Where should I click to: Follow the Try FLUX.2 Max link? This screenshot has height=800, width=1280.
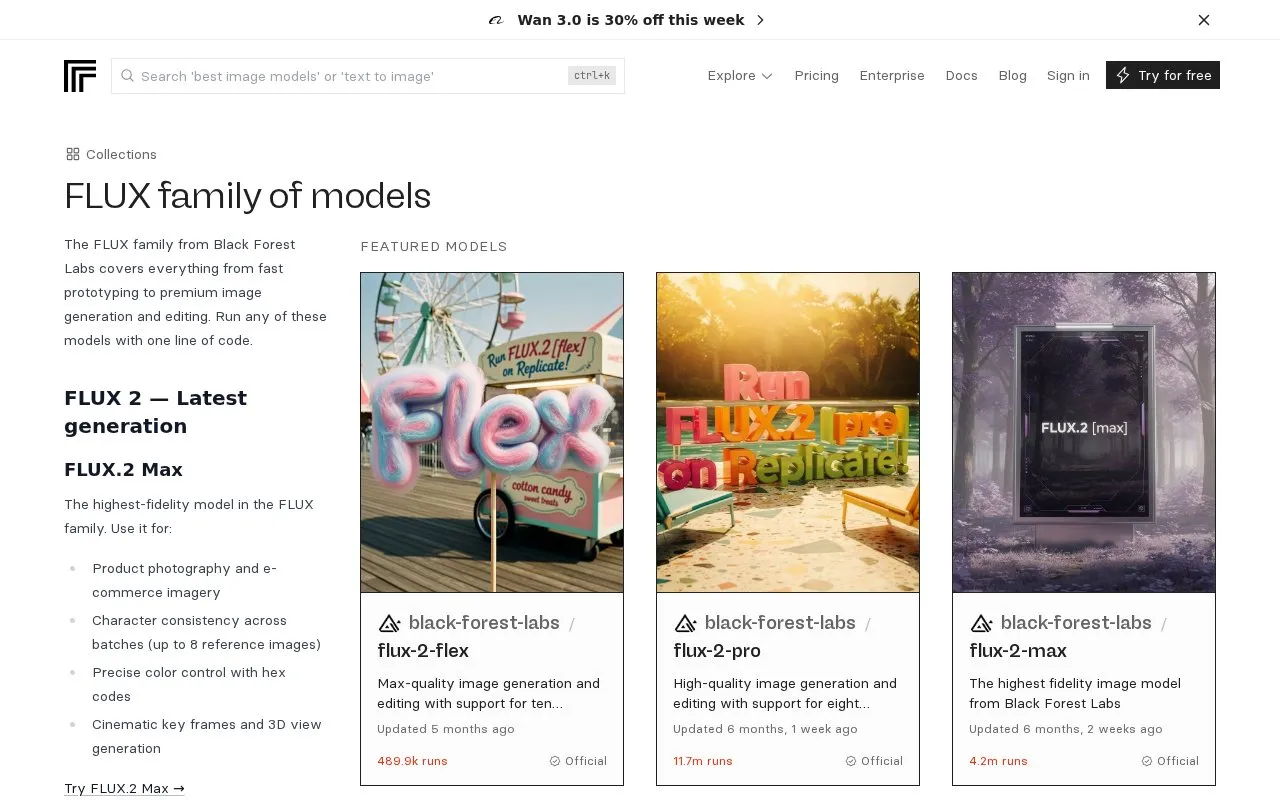tap(124, 788)
